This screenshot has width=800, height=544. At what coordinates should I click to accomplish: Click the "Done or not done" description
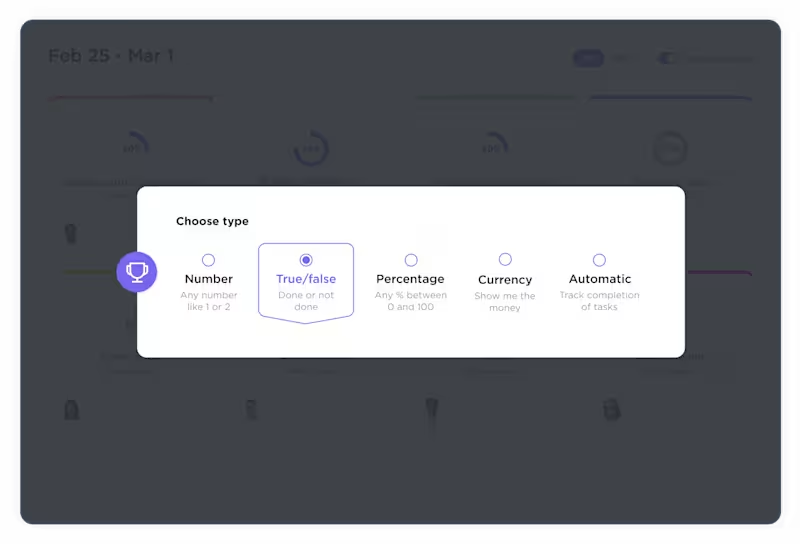coord(306,301)
